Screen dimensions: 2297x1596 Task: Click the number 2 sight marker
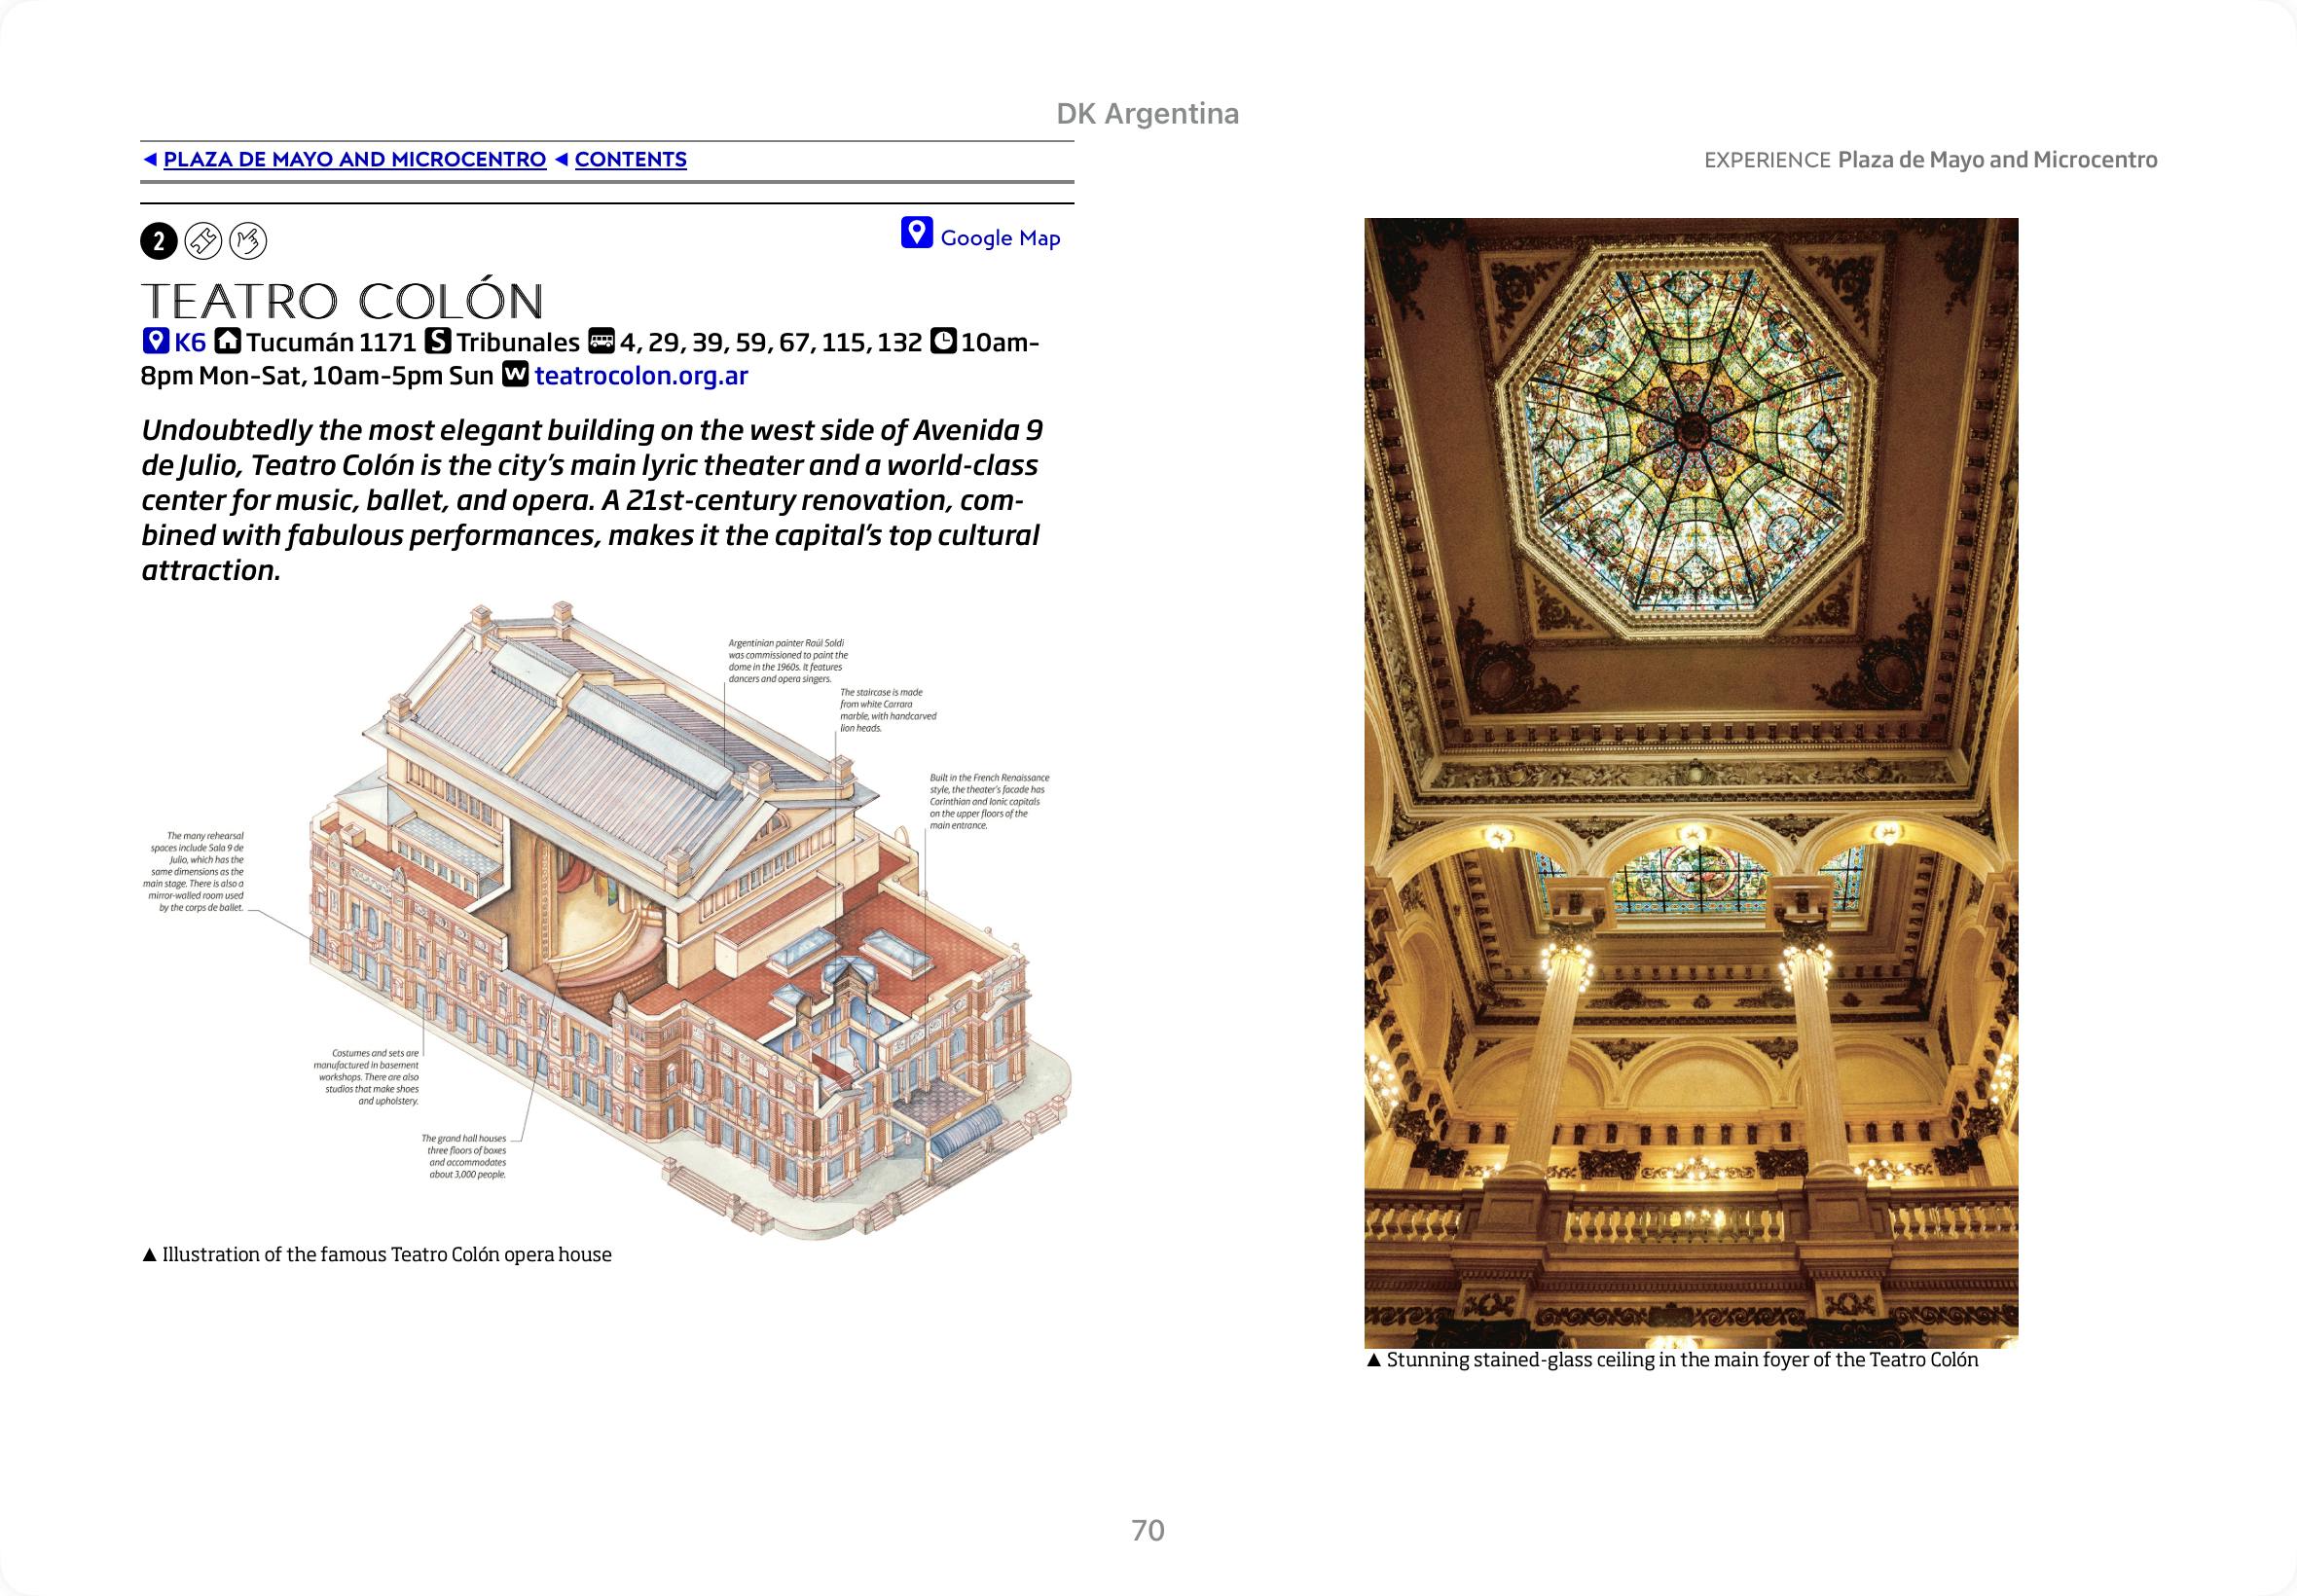pos(158,241)
